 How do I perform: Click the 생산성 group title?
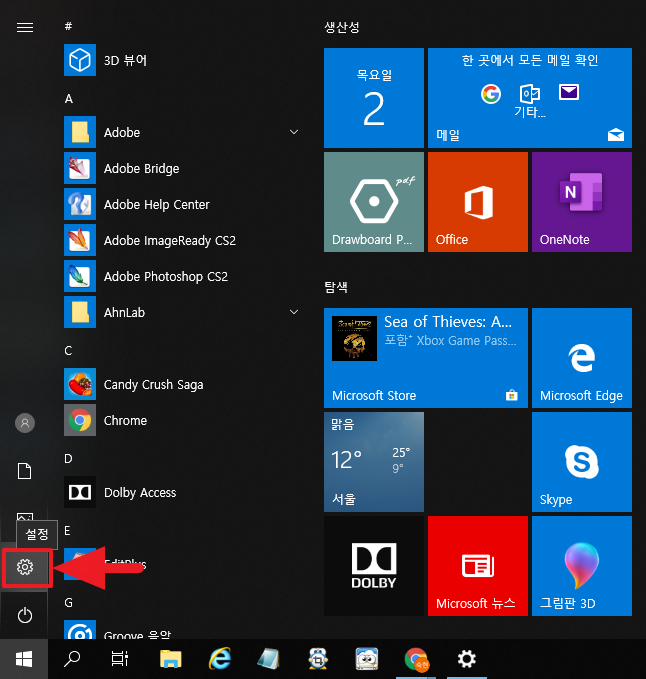point(342,27)
